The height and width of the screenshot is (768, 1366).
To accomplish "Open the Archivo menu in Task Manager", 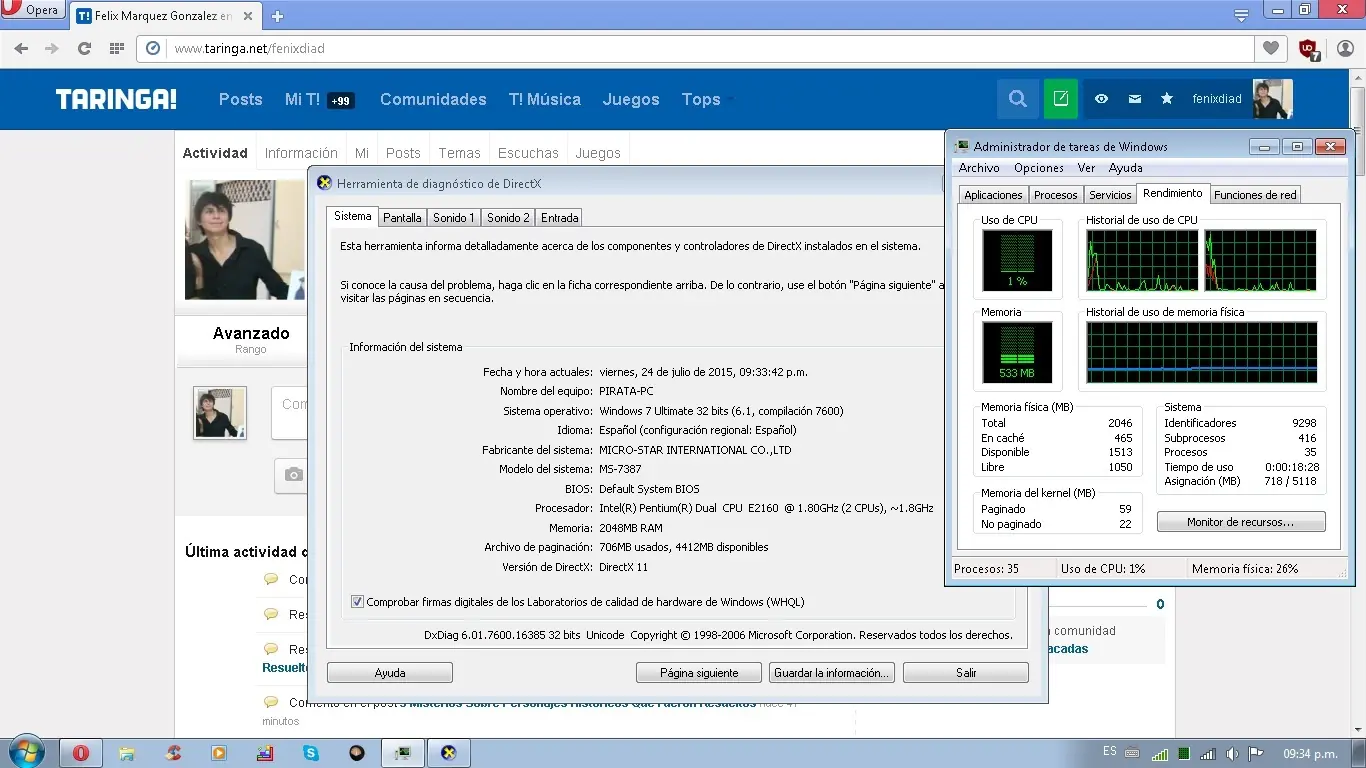I will click(979, 168).
